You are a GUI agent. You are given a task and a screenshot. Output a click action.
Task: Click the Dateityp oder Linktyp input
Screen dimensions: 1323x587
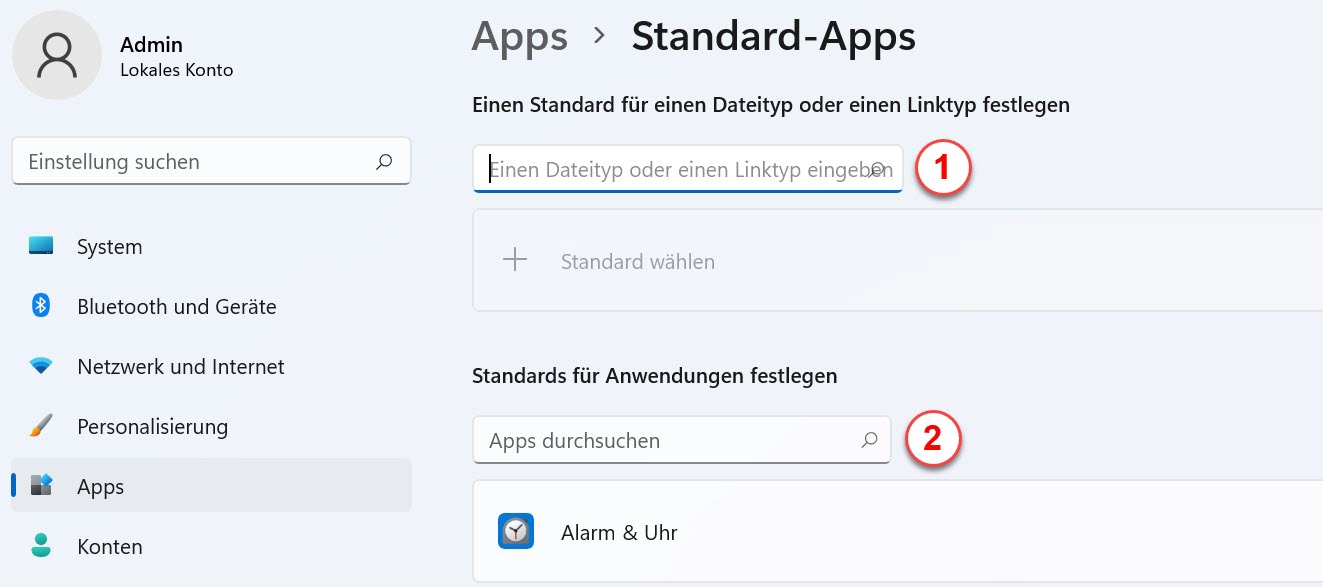(x=688, y=170)
